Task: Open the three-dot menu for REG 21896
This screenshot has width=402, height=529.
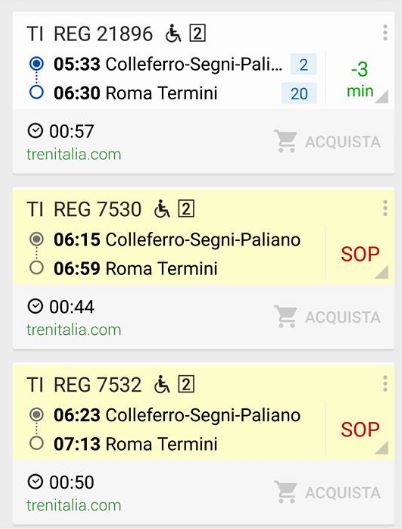Action: [x=385, y=33]
